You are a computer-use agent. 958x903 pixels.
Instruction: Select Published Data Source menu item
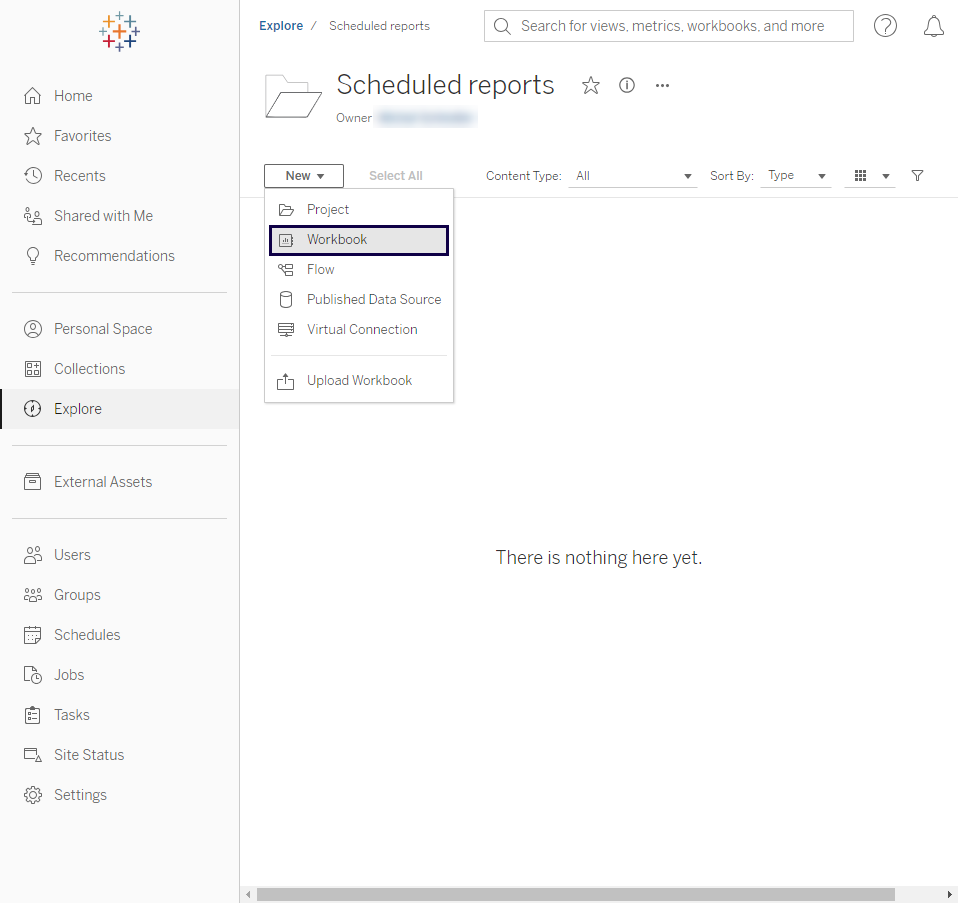373,299
